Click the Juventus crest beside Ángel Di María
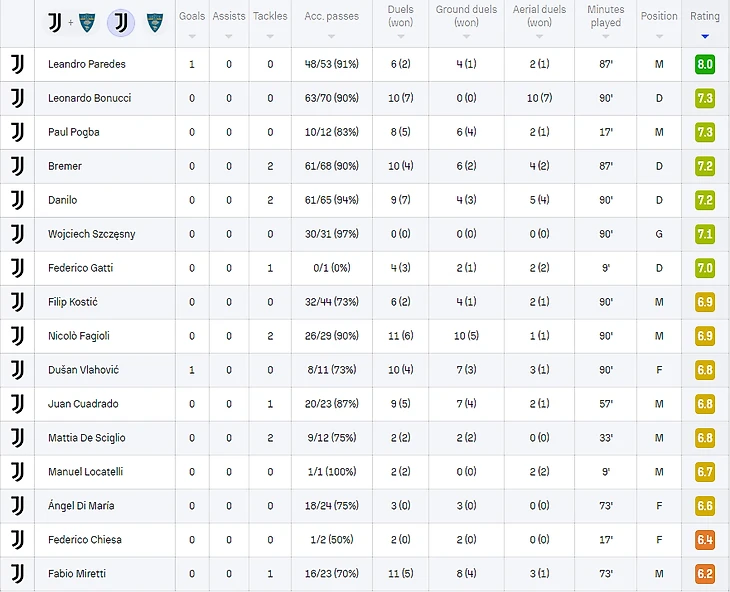The width and height of the screenshot is (730, 592). pos(17,506)
